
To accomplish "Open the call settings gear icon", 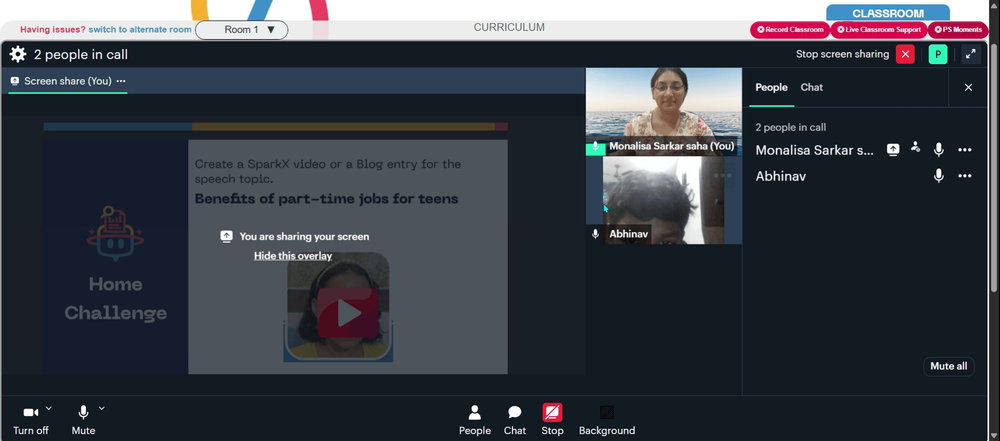I will click(x=18, y=54).
